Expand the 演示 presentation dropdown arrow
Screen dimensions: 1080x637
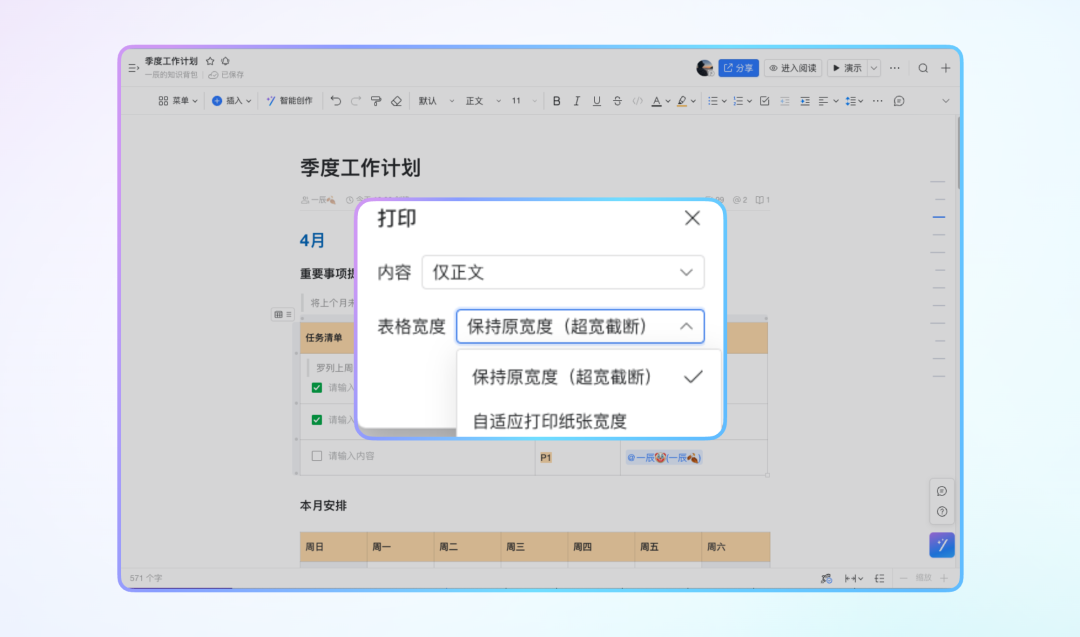tap(874, 68)
